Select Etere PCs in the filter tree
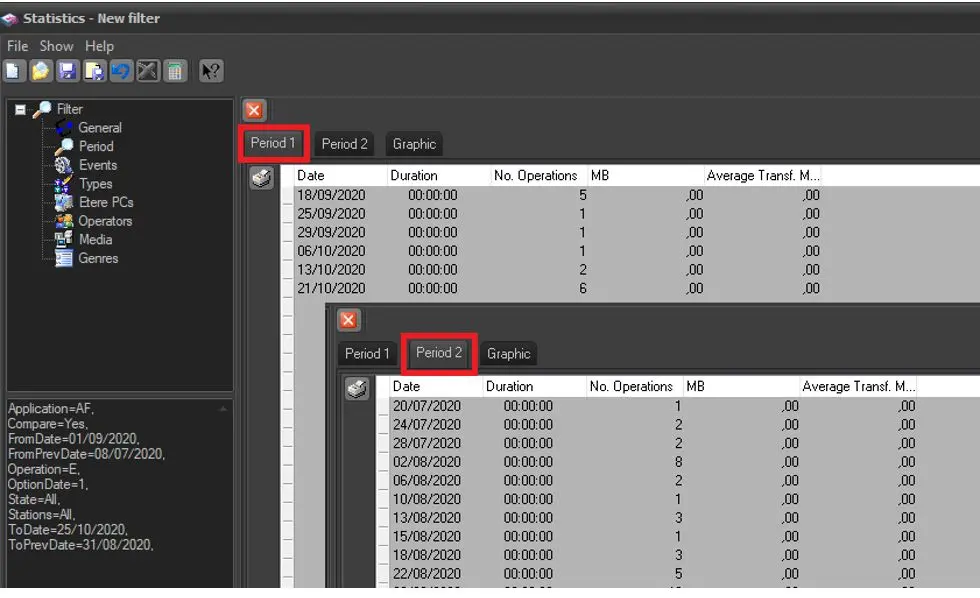The width and height of the screenshot is (980, 598). (x=106, y=202)
